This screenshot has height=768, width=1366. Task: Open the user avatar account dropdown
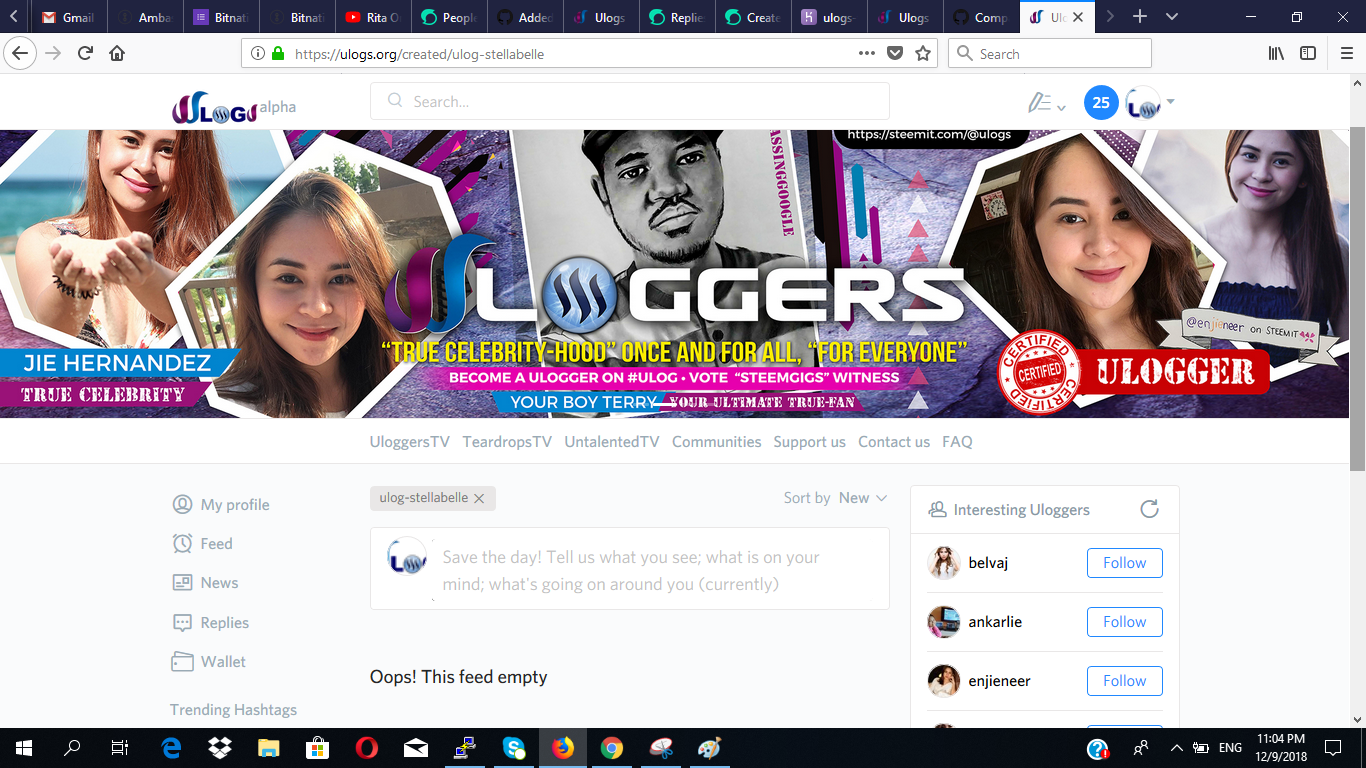tap(1150, 102)
